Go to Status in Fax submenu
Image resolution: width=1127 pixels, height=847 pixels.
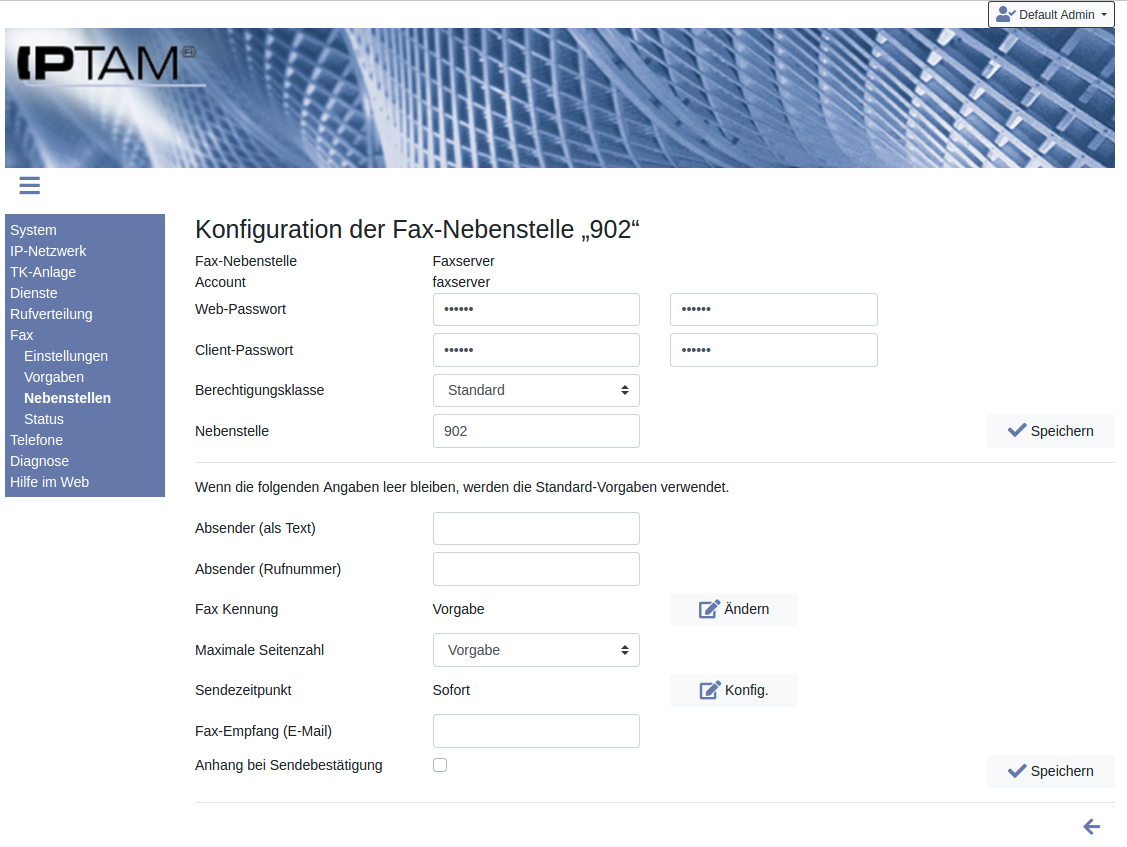click(44, 419)
